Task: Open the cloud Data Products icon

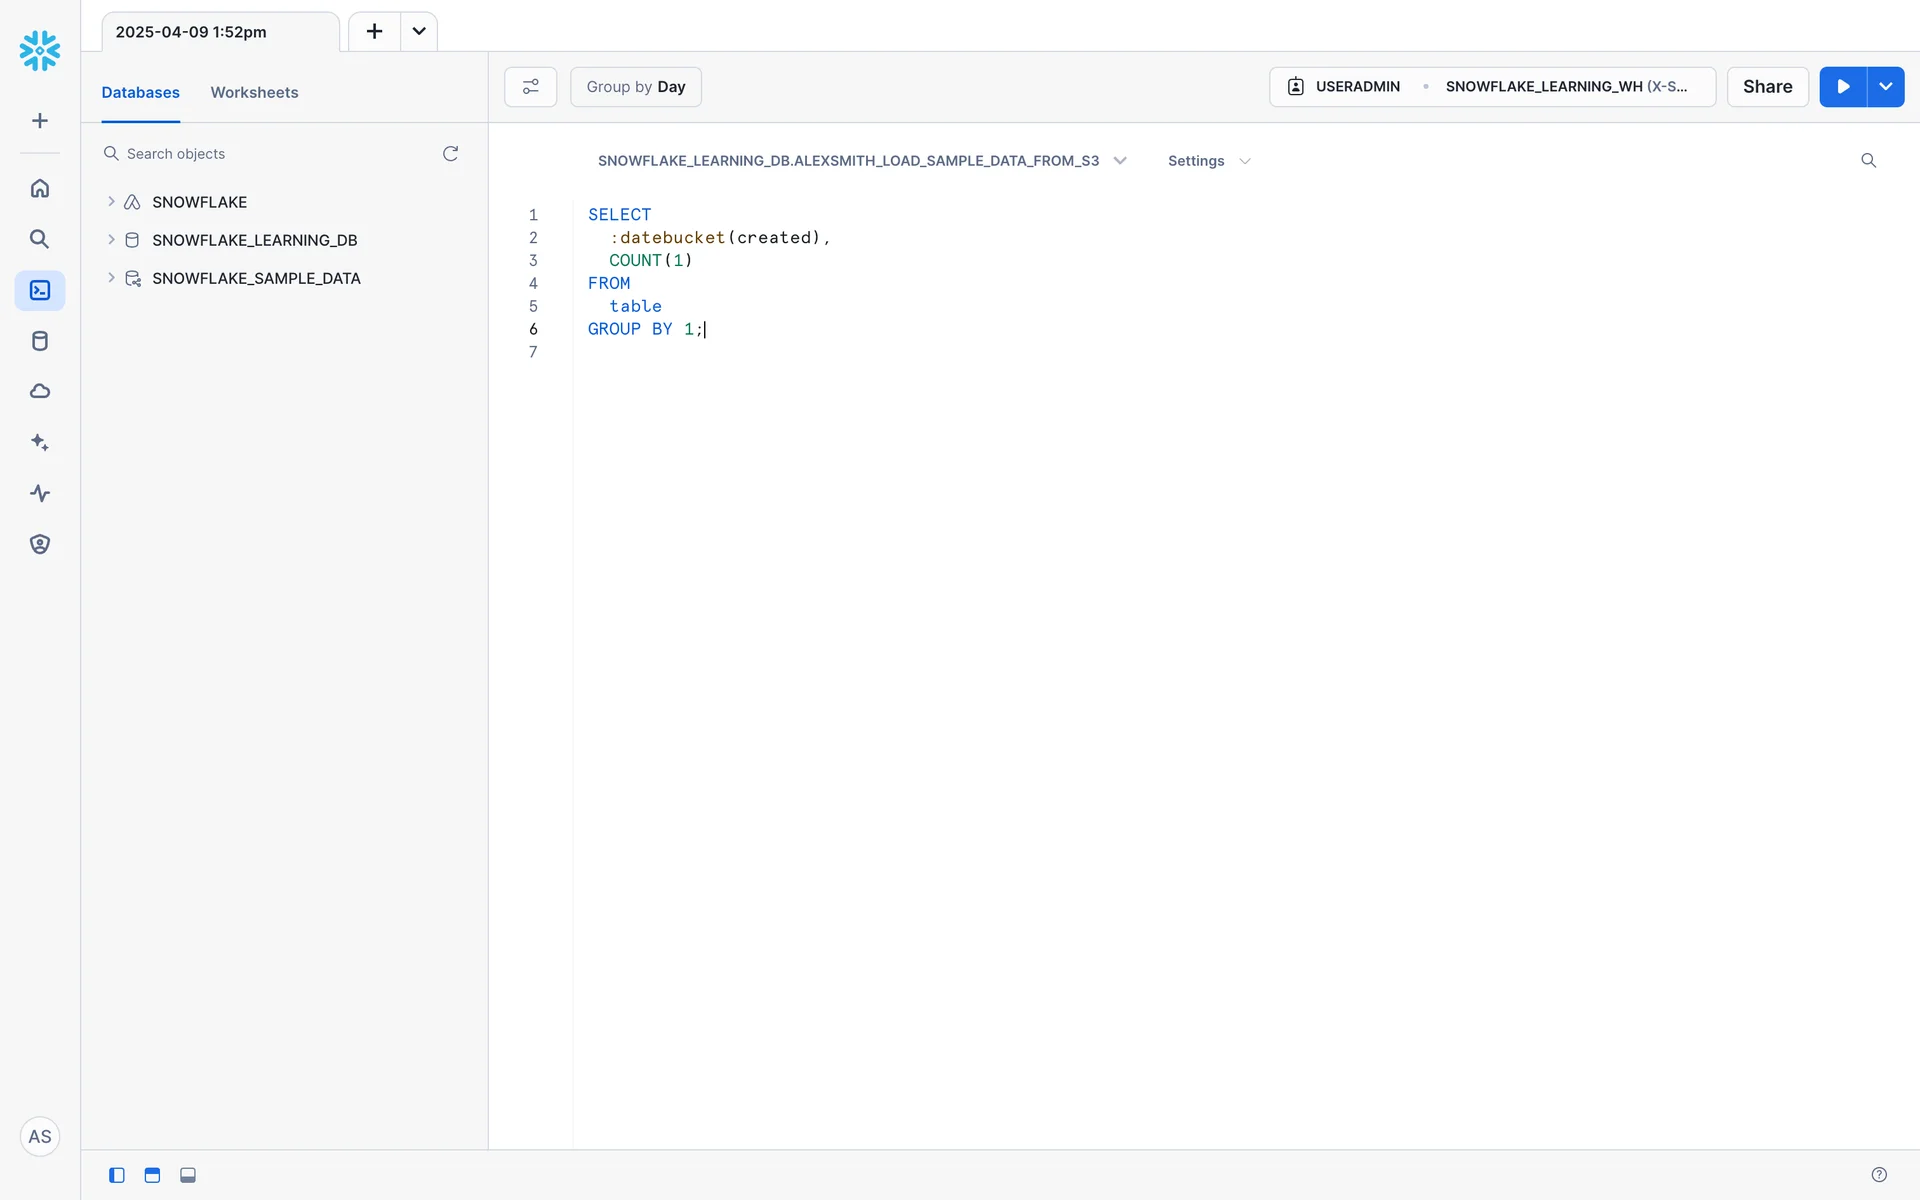Action: pyautogui.click(x=40, y=391)
